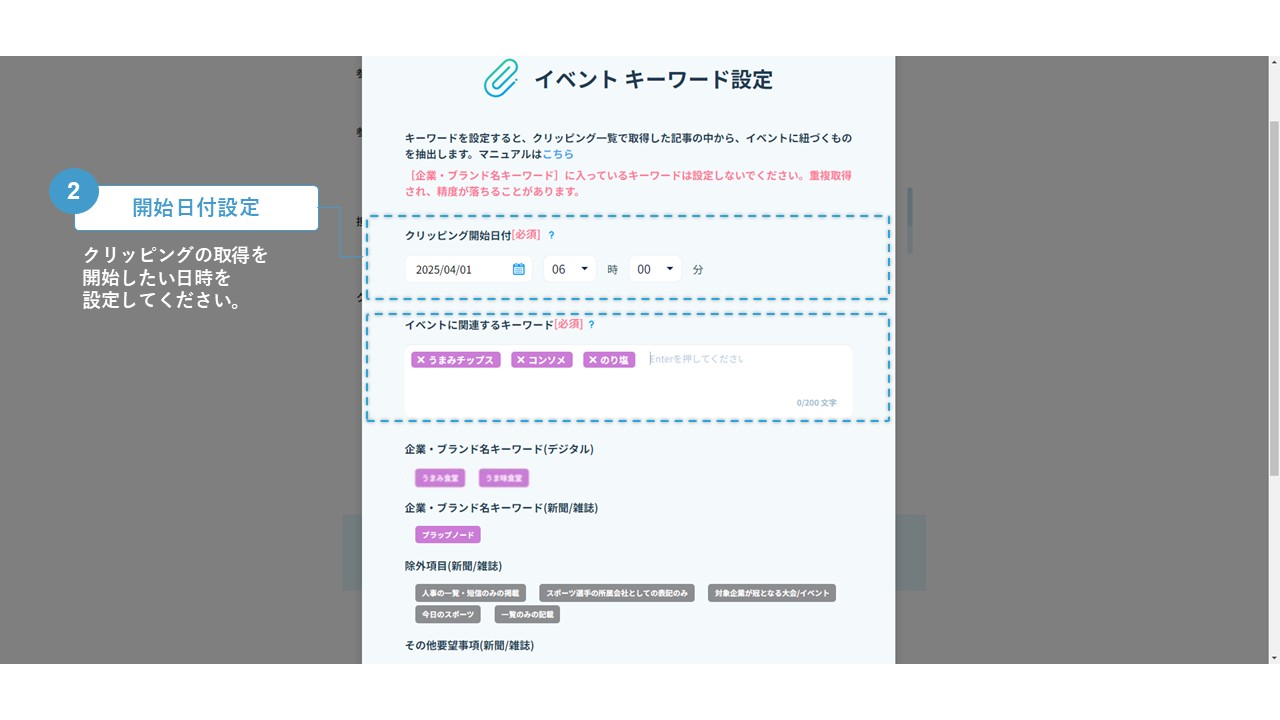1280x720 pixels.
Task: Remove the うまみチップス keyword tag via X
Action: tap(421, 360)
